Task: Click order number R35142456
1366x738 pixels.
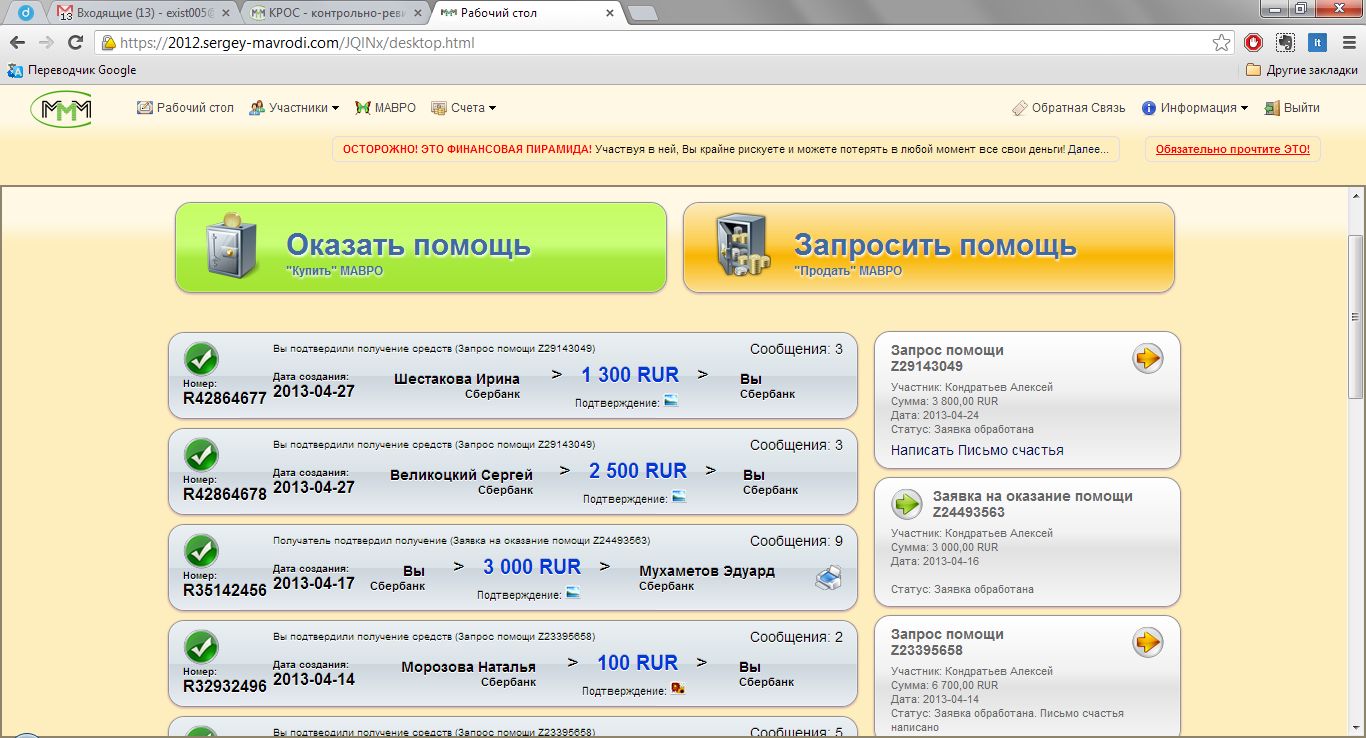Action: (225, 590)
